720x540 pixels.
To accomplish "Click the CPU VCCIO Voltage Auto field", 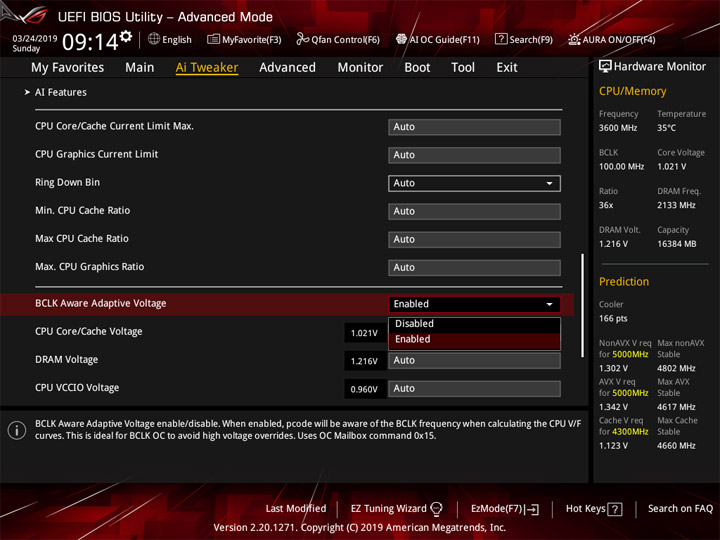I will point(474,388).
